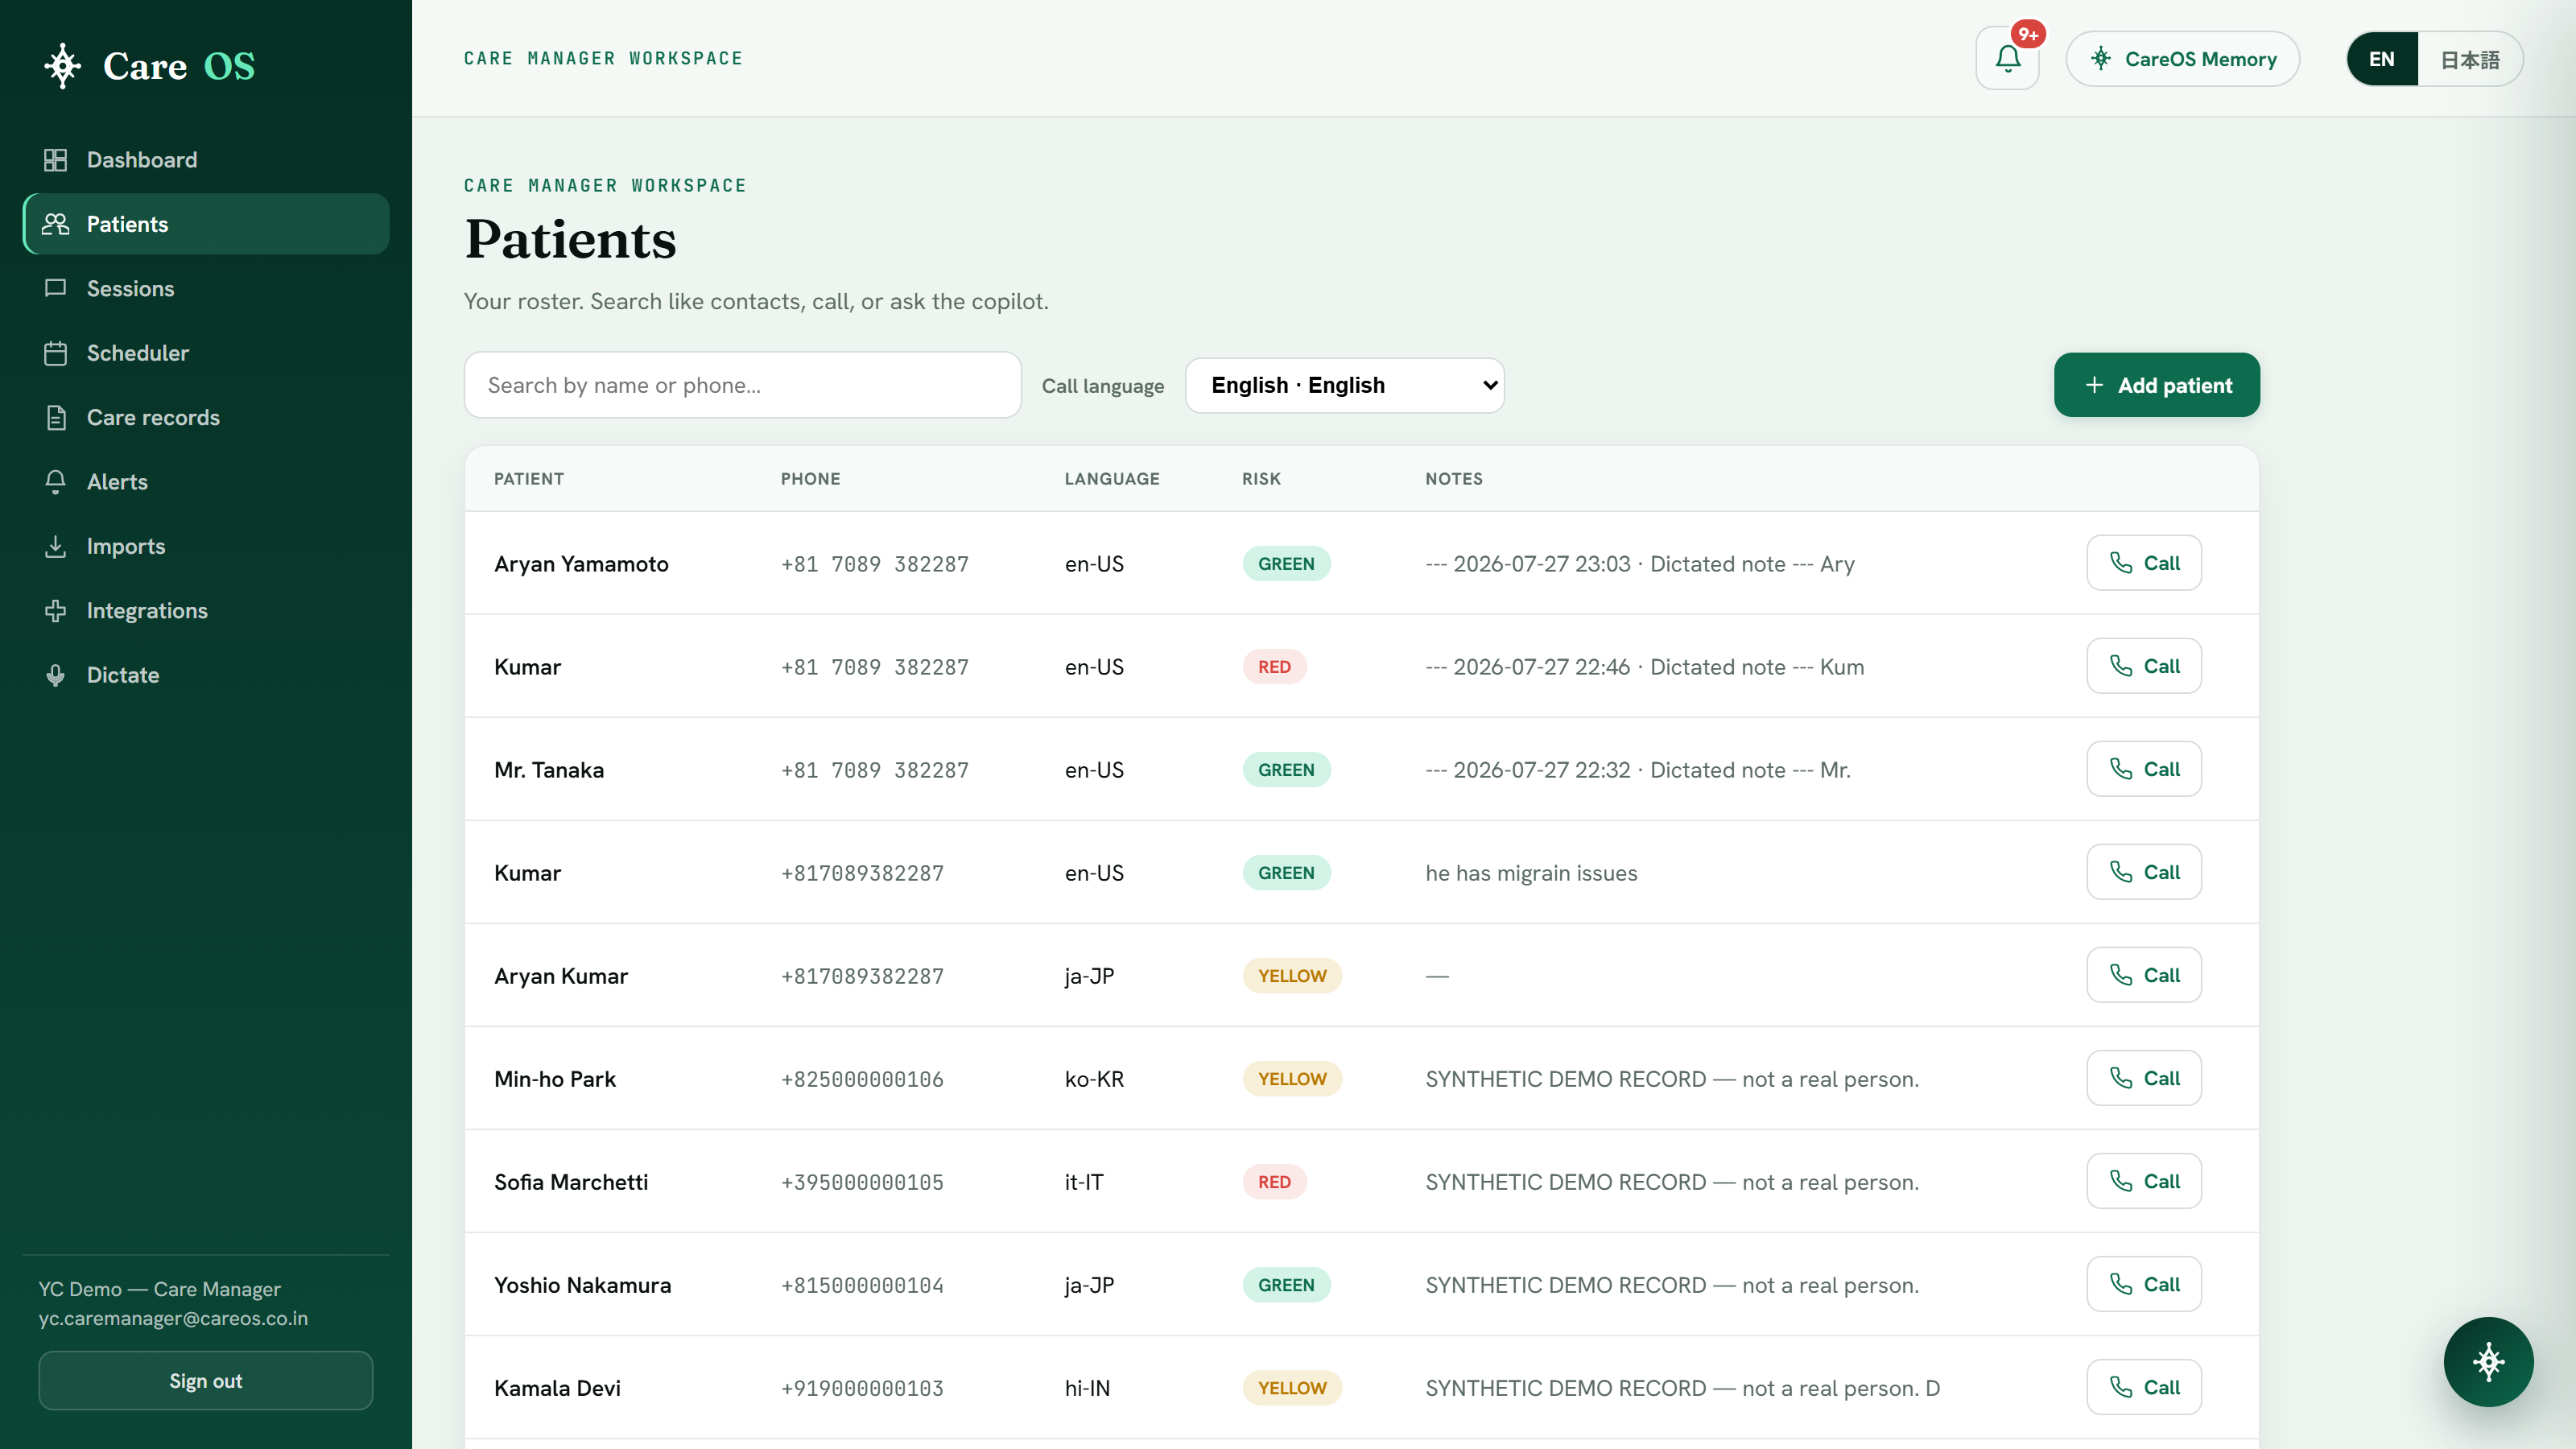The height and width of the screenshot is (1449, 2576).
Task: Click the PATIENT column header
Action: pyautogui.click(x=529, y=479)
